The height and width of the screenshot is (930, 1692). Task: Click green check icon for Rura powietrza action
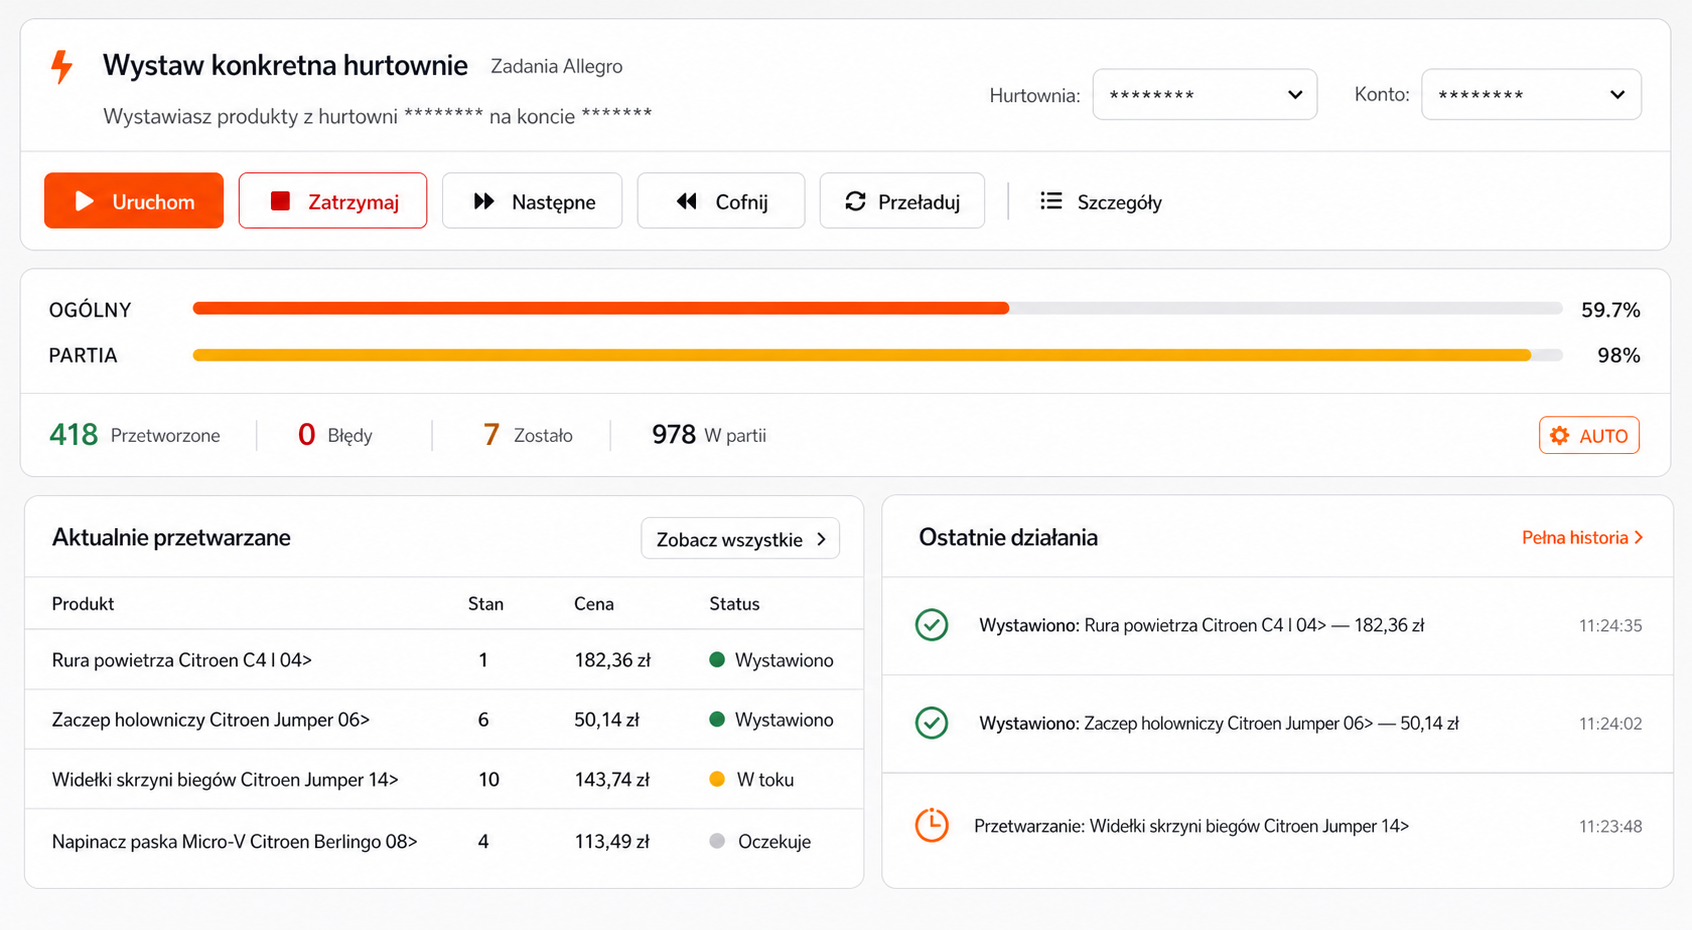tap(932, 625)
